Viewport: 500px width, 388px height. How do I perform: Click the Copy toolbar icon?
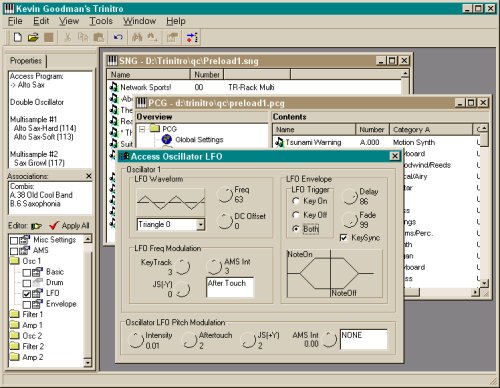(x=83, y=37)
